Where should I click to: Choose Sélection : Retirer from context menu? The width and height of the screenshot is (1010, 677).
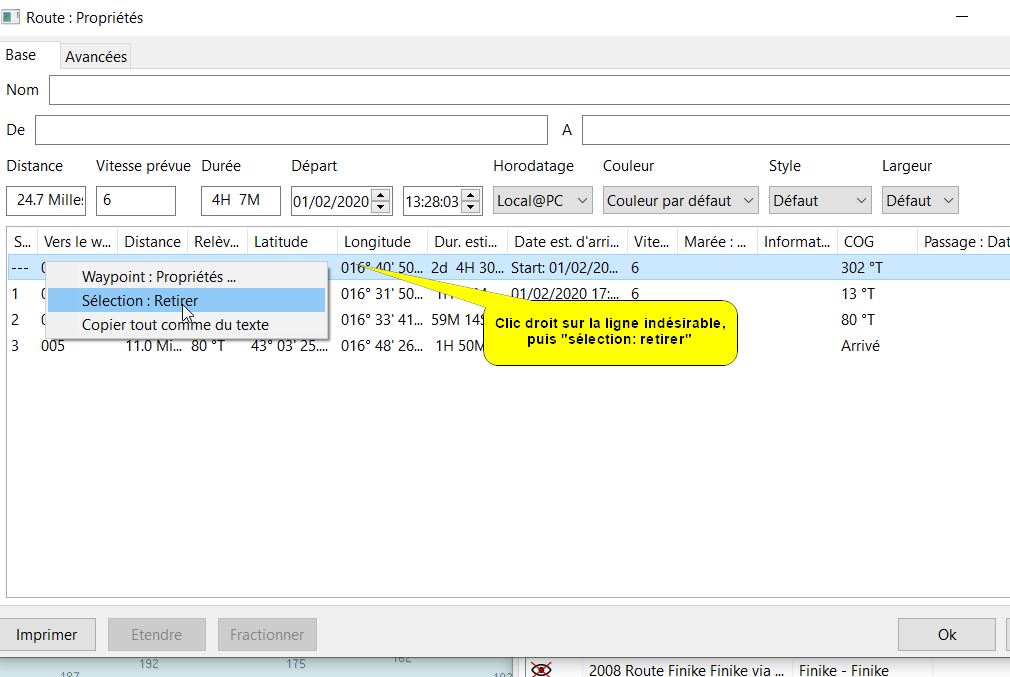[140, 301]
